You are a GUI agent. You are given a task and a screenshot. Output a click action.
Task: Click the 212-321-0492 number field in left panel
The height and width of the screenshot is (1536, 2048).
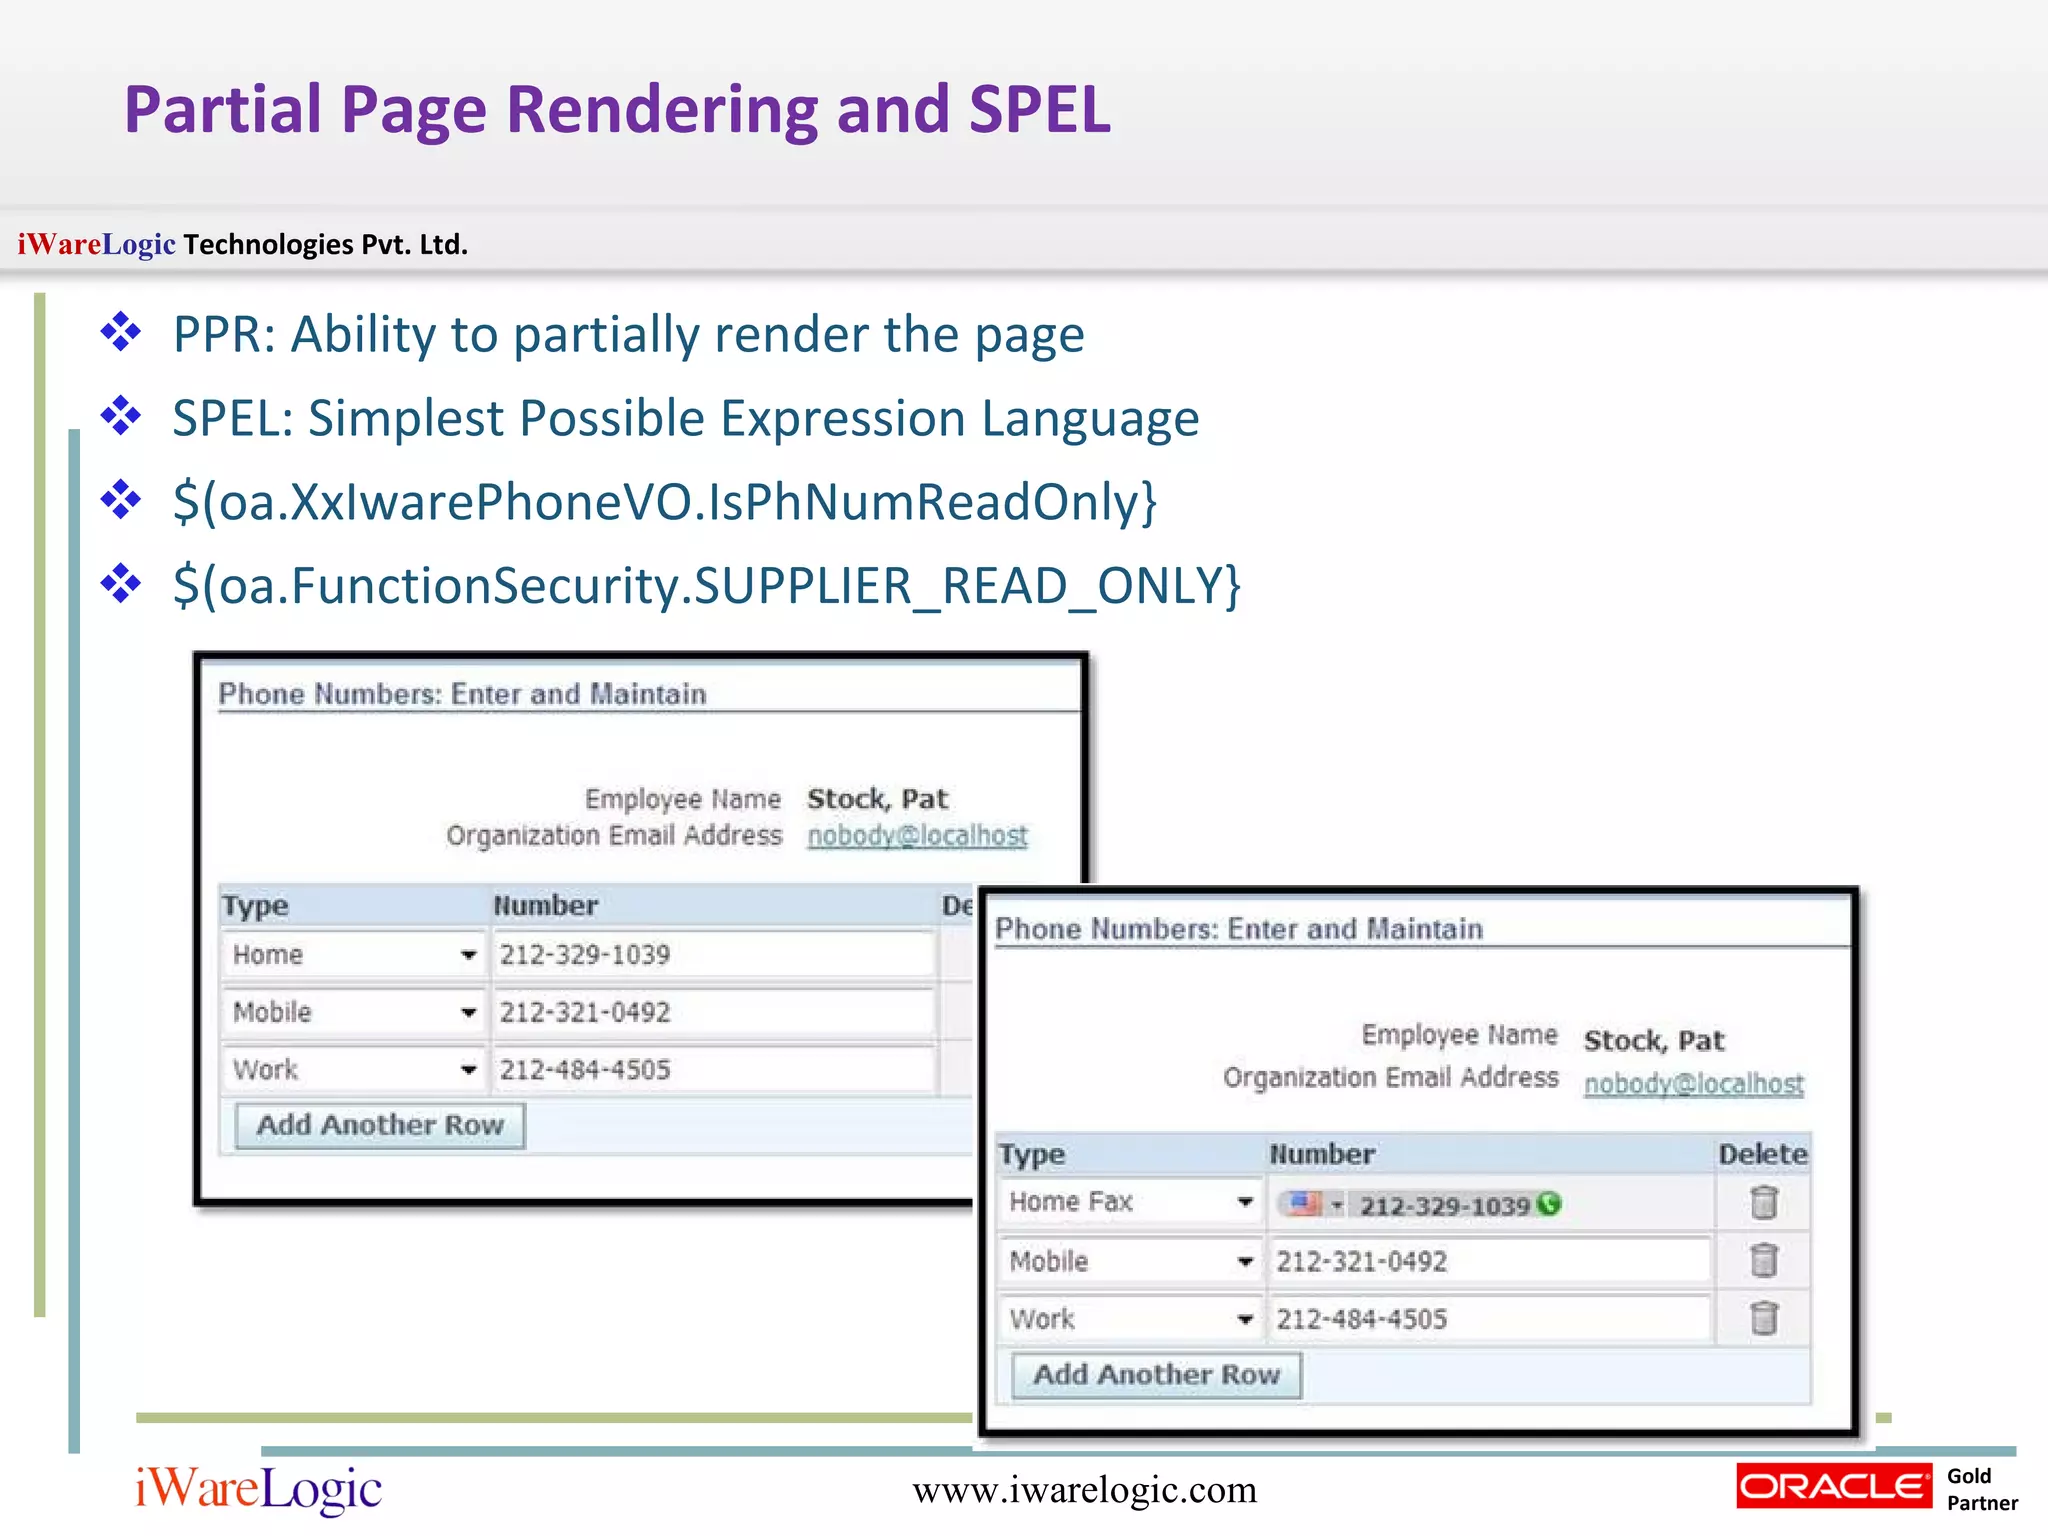point(714,1012)
